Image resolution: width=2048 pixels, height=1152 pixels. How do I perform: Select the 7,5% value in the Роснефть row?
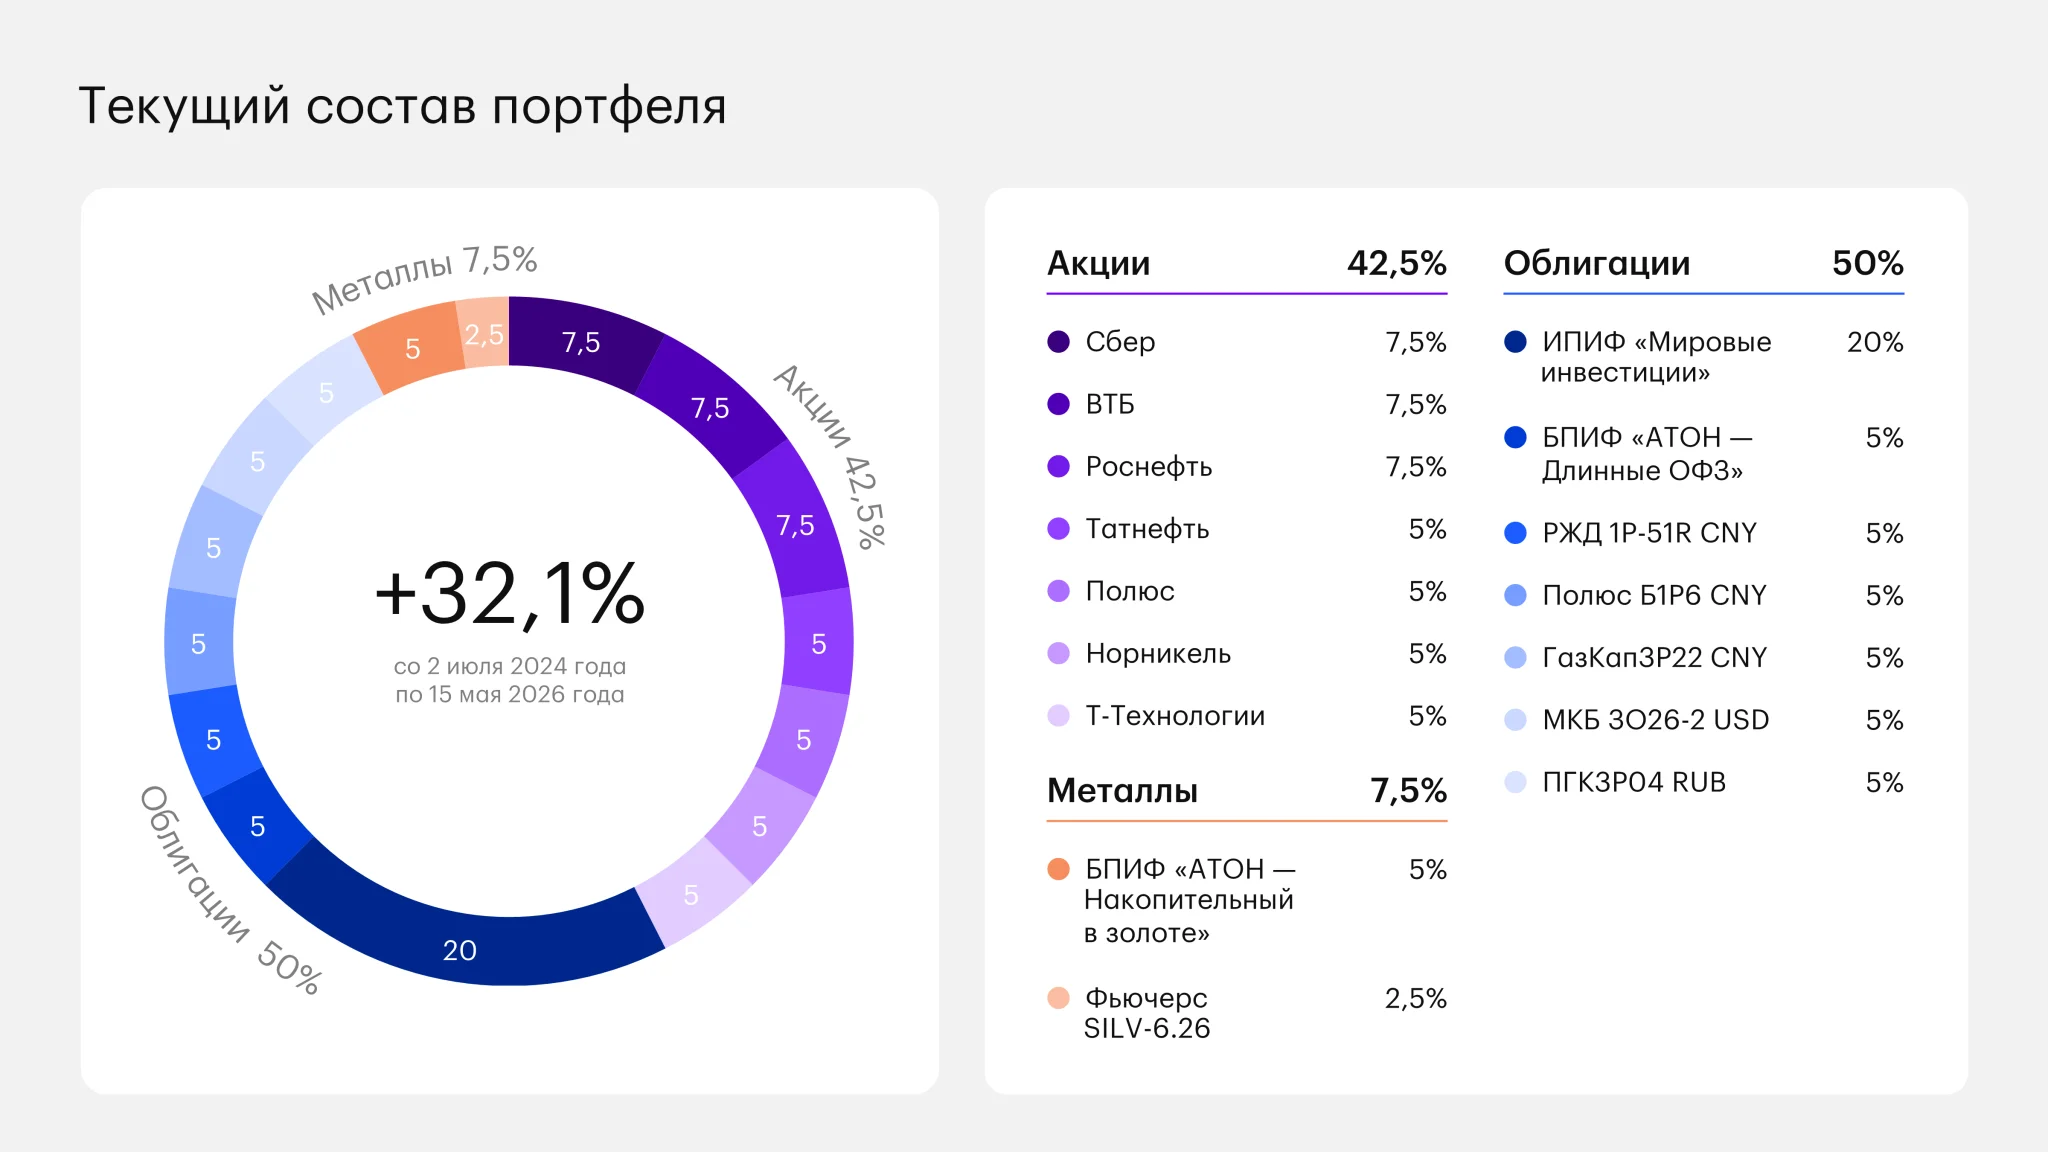coord(1416,466)
